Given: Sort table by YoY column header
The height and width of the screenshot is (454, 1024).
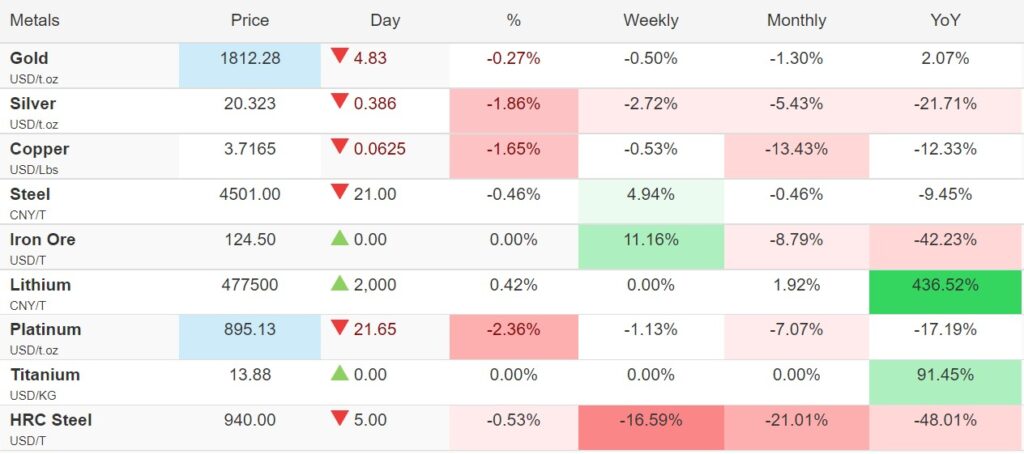Looking at the screenshot, I should 945,20.
